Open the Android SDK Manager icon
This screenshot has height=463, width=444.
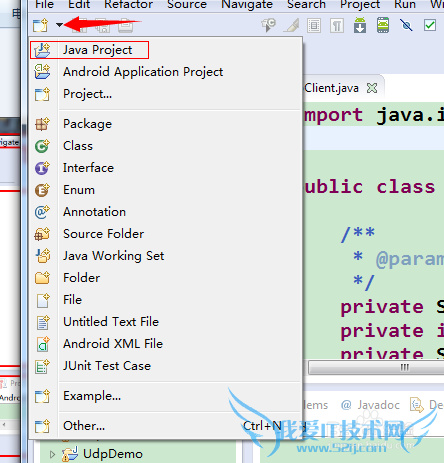click(x=360, y=25)
